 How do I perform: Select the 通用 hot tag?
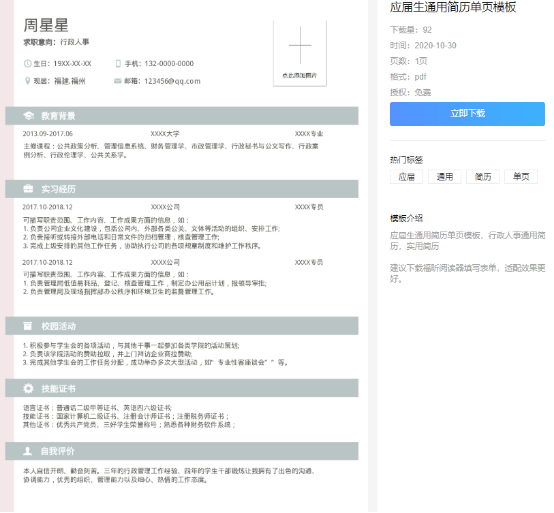point(444,177)
